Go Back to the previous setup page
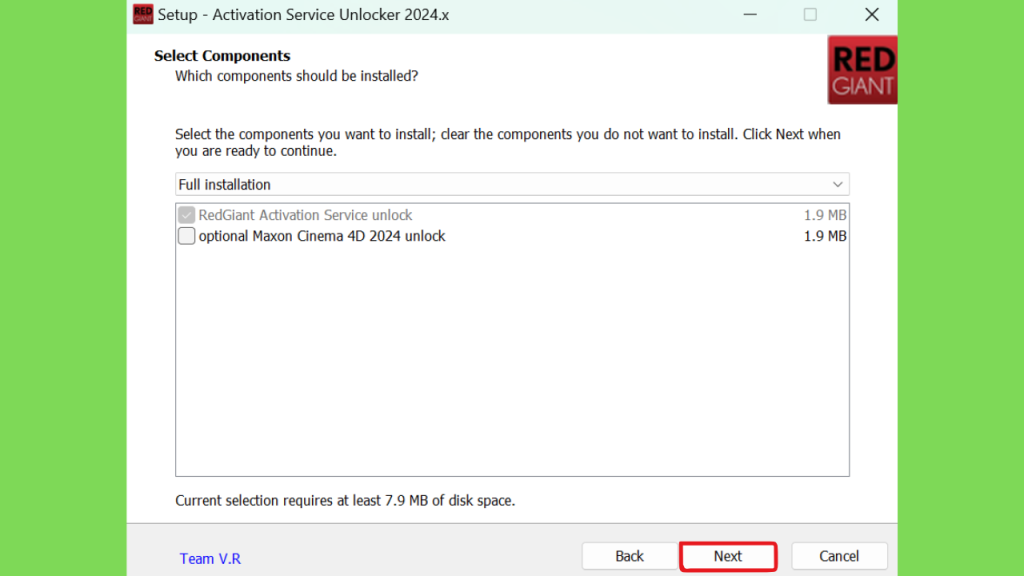Image resolution: width=1024 pixels, height=576 pixels. (x=630, y=556)
